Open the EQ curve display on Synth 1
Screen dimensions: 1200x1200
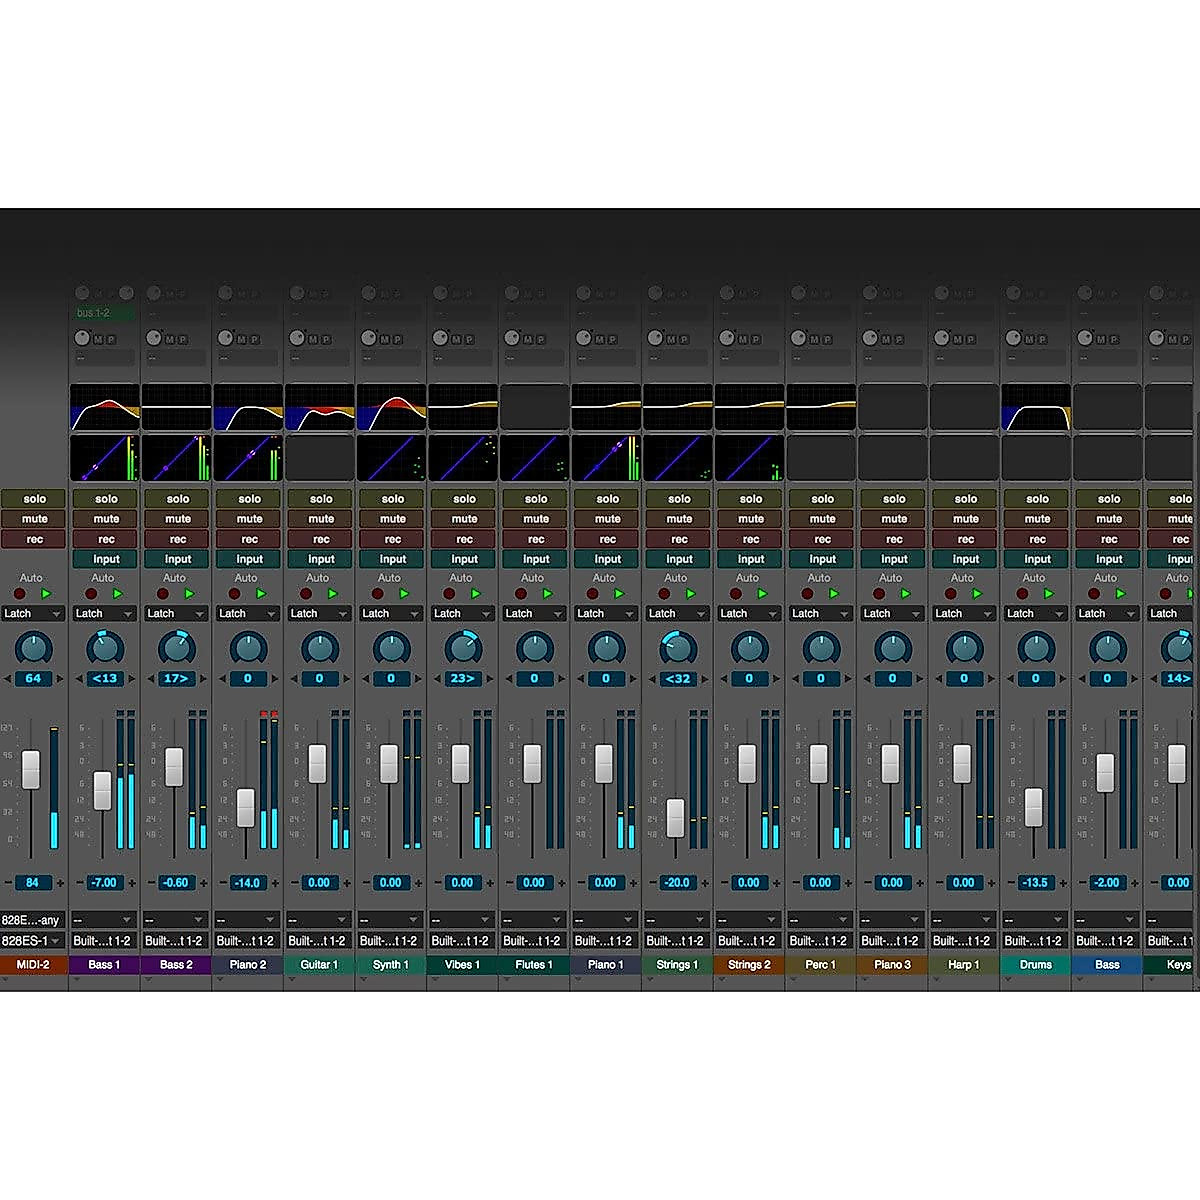point(391,405)
